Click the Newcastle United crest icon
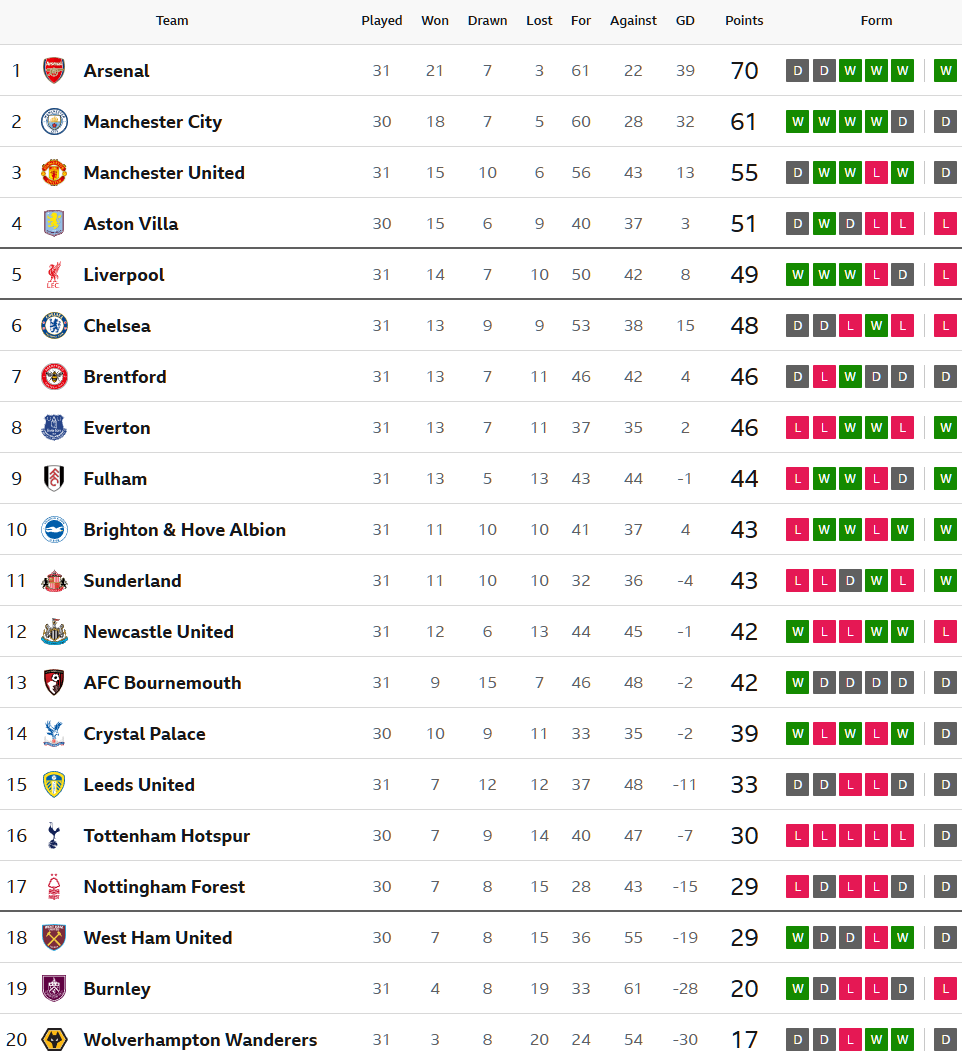The image size is (962, 1062). pos(54,631)
